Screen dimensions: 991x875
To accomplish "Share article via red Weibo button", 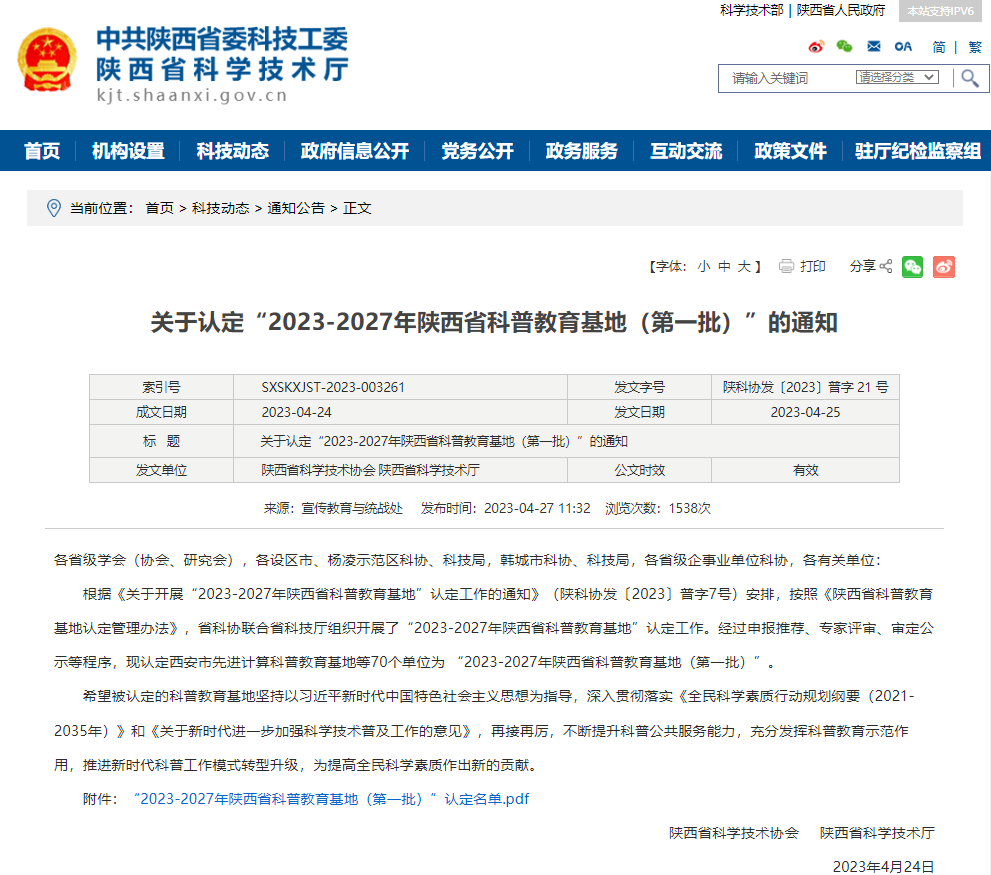I will [943, 266].
